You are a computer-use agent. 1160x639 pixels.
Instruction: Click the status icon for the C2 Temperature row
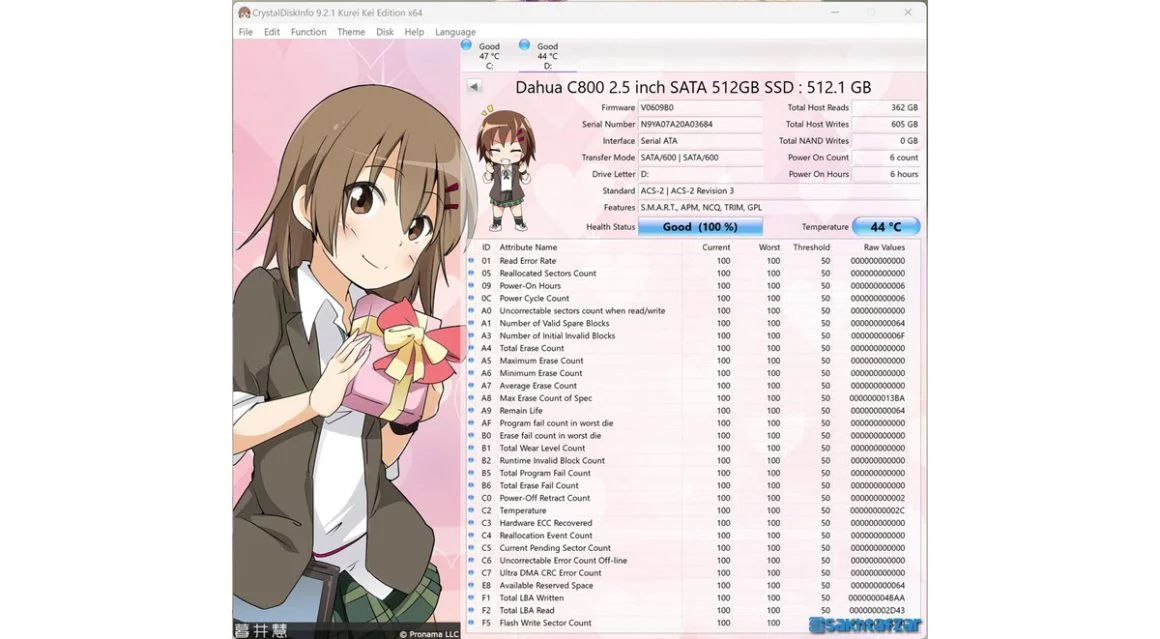471,510
